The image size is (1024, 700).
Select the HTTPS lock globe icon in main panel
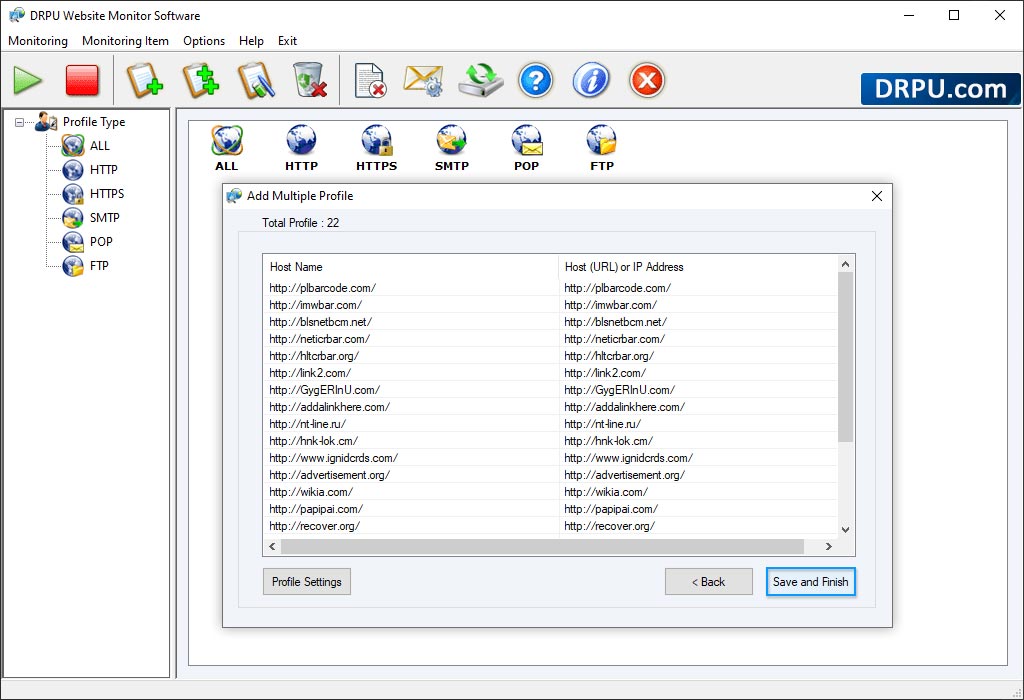(376, 148)
